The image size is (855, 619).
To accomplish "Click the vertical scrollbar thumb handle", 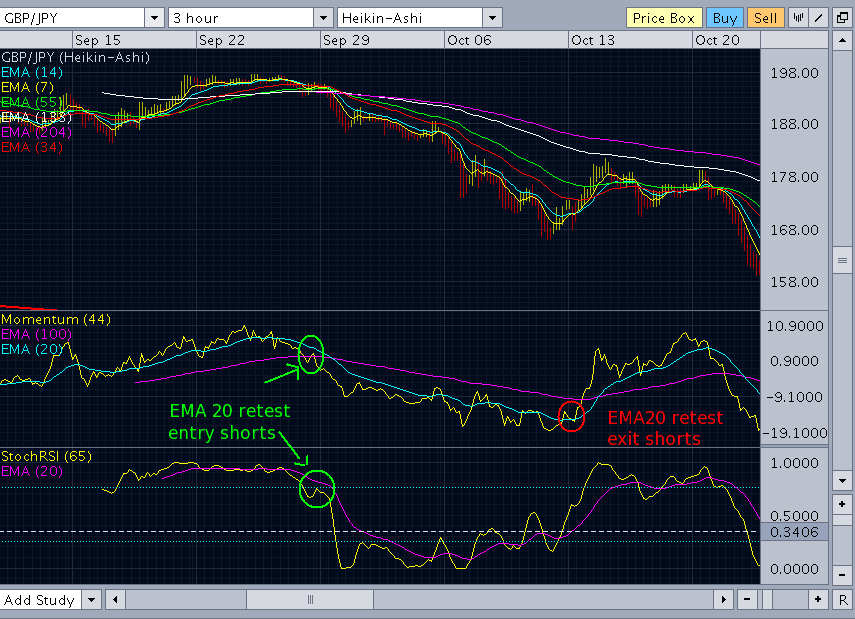I will [842, 261].
